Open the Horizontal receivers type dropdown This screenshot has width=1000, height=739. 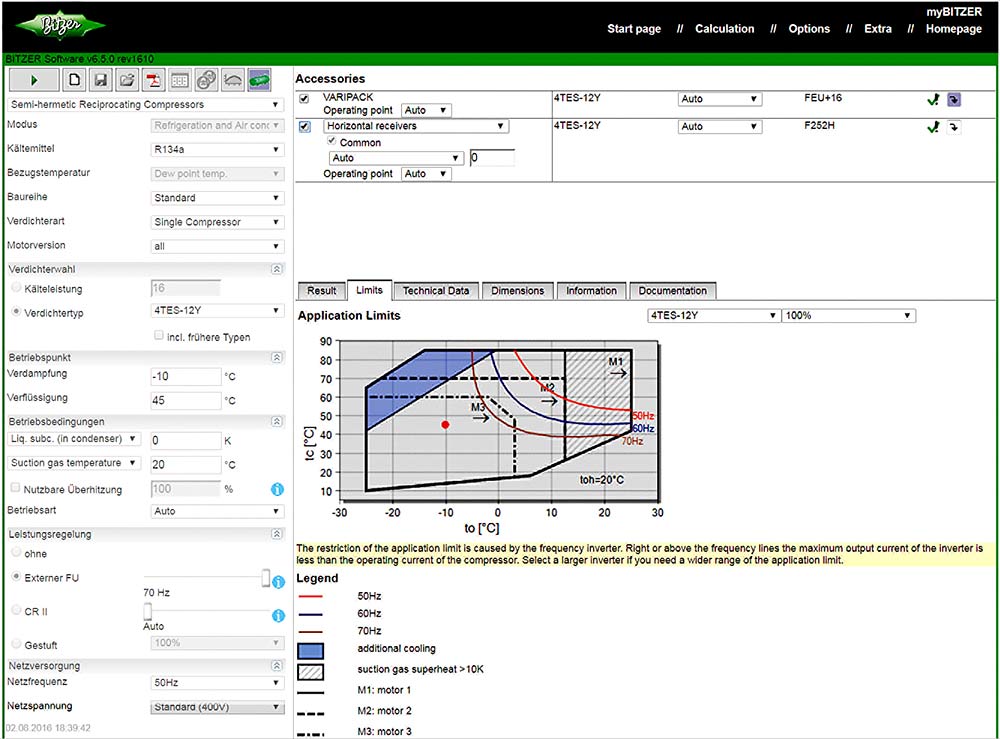pyautogui.click(x=416, y=126)
